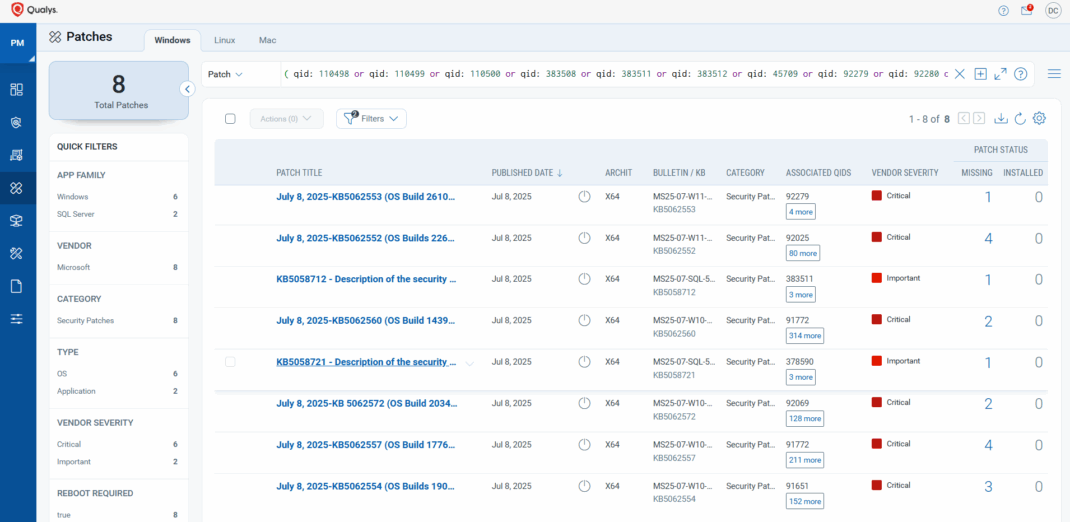Open the notifications mail icon in the header
Screen dimensions: 1070x522
(1027, 10)
